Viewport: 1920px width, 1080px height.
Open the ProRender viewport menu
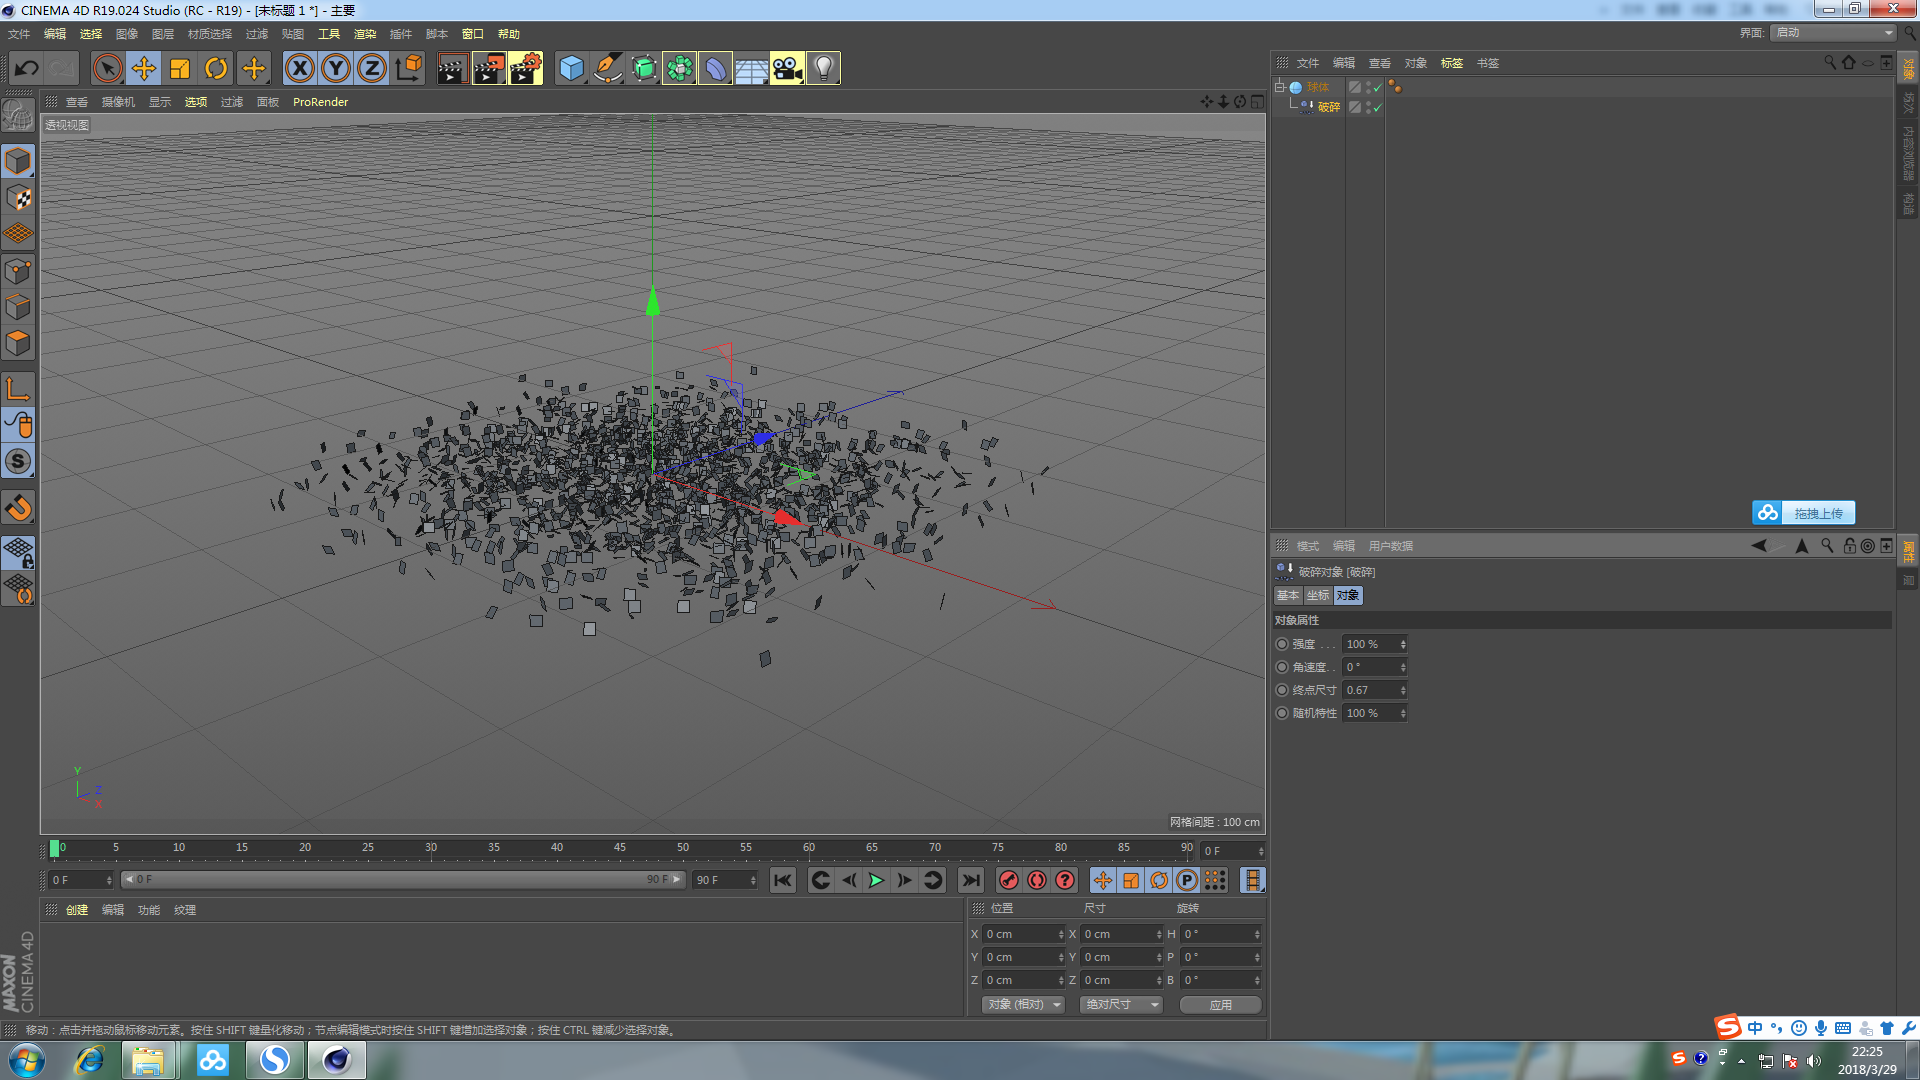pos(320,102)
